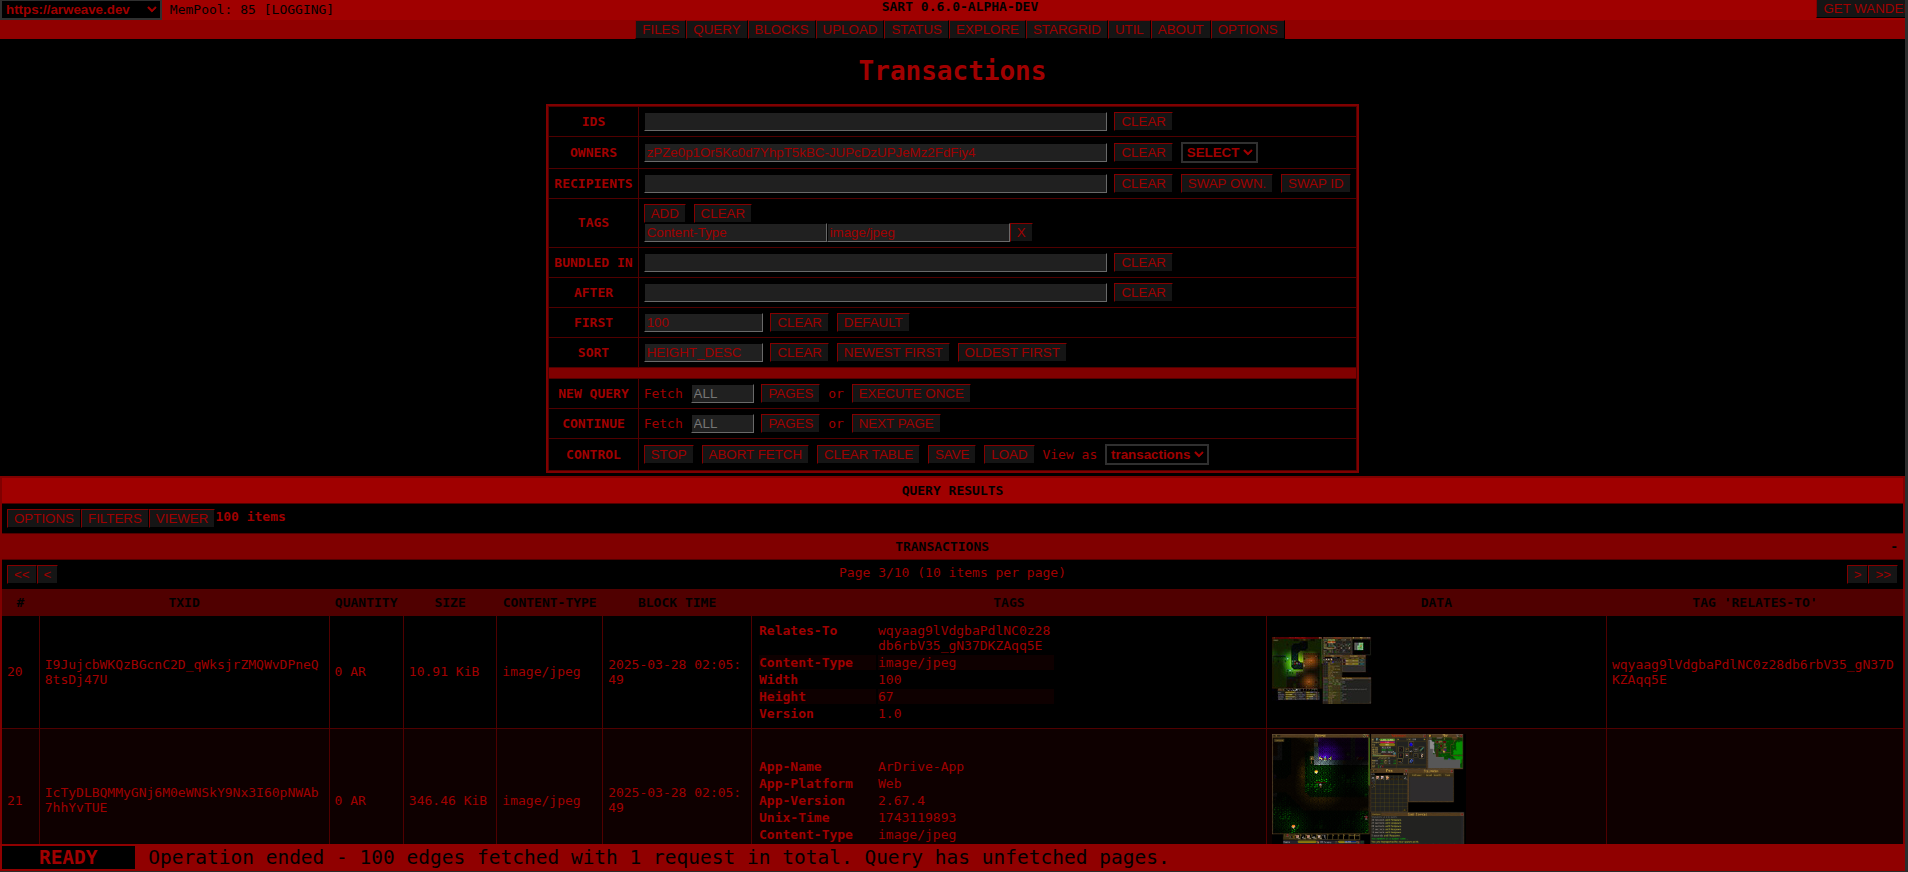
Task: Click ABORT FETCH in the control row
Action: [x=755, y=455]
